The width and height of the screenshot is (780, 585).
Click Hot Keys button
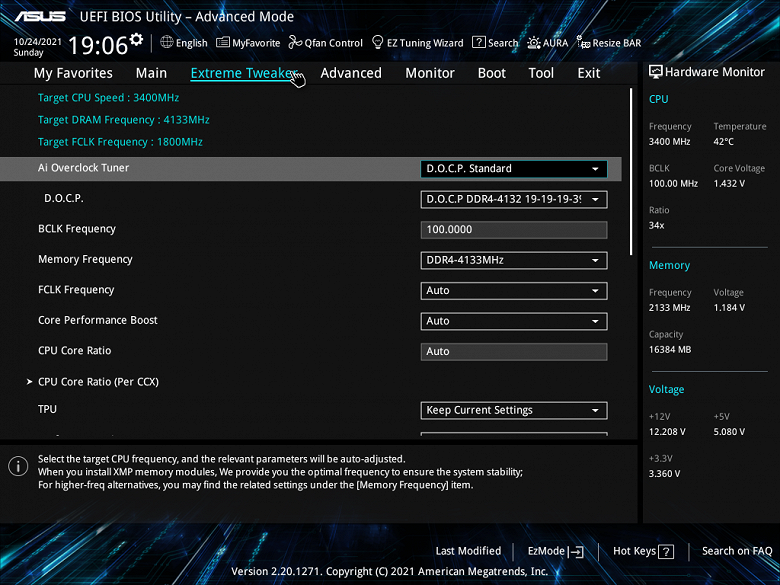click(x=643, y=551)
